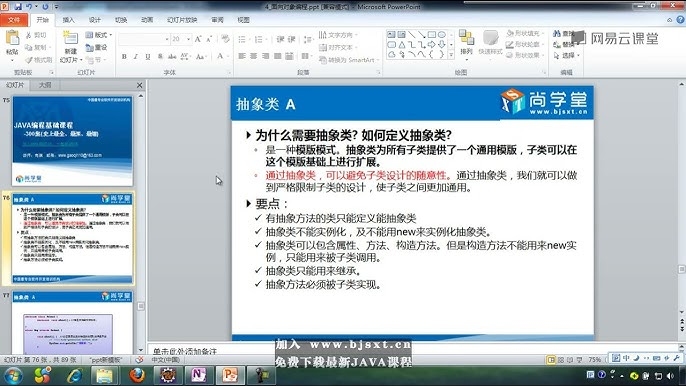Toggle Bold formatting
This screenshot has height=386, width=686.
[124, 56]
